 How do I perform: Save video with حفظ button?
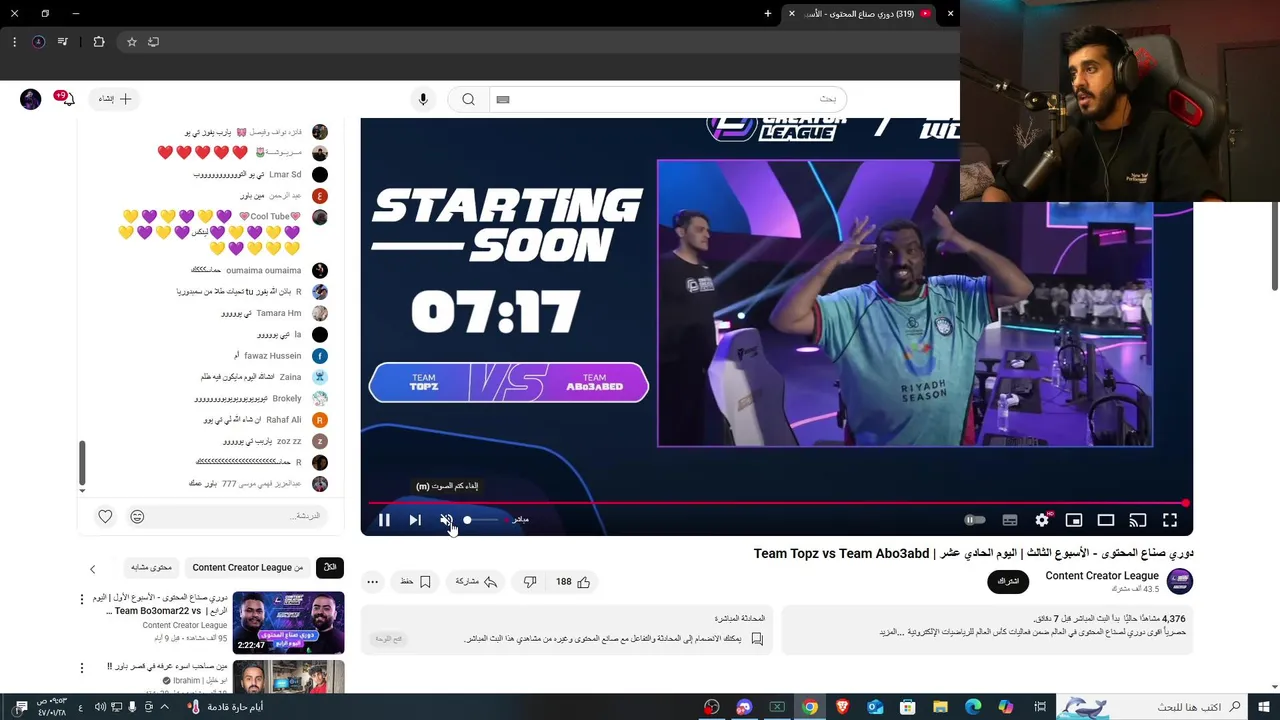coord(416,582)
